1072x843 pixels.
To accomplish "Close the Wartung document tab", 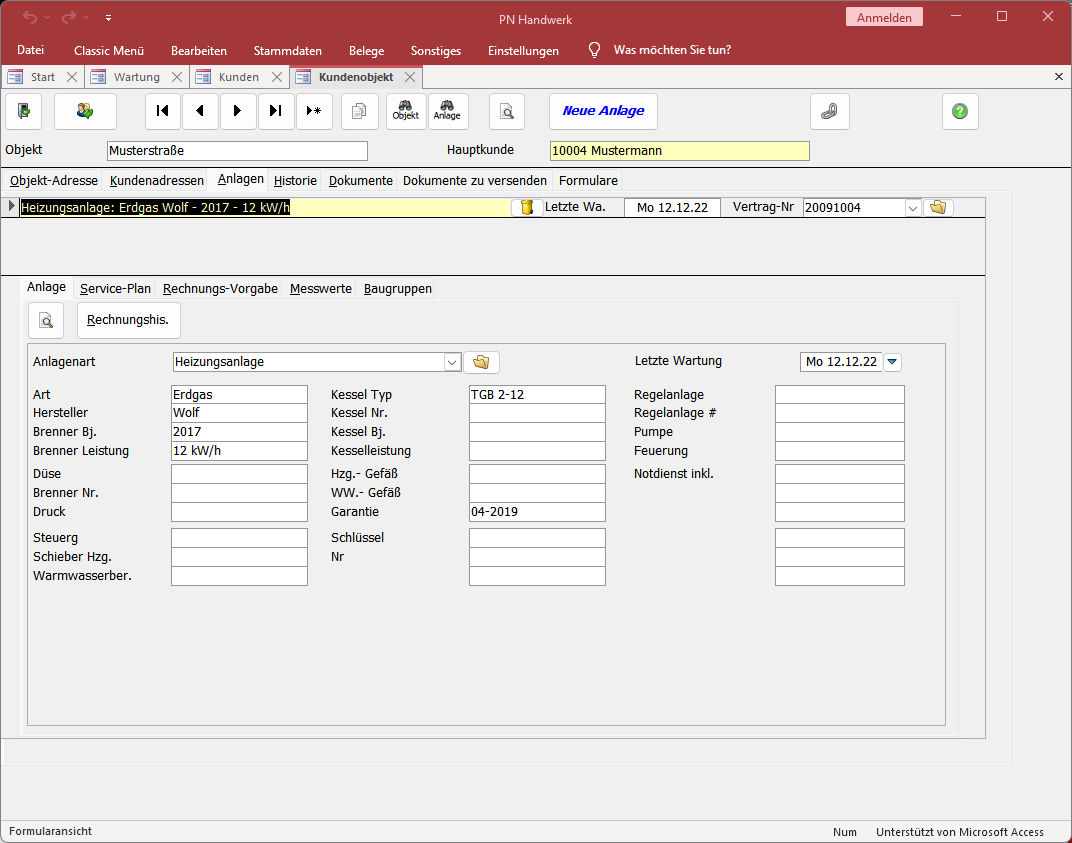I will (x=177, y=77).
